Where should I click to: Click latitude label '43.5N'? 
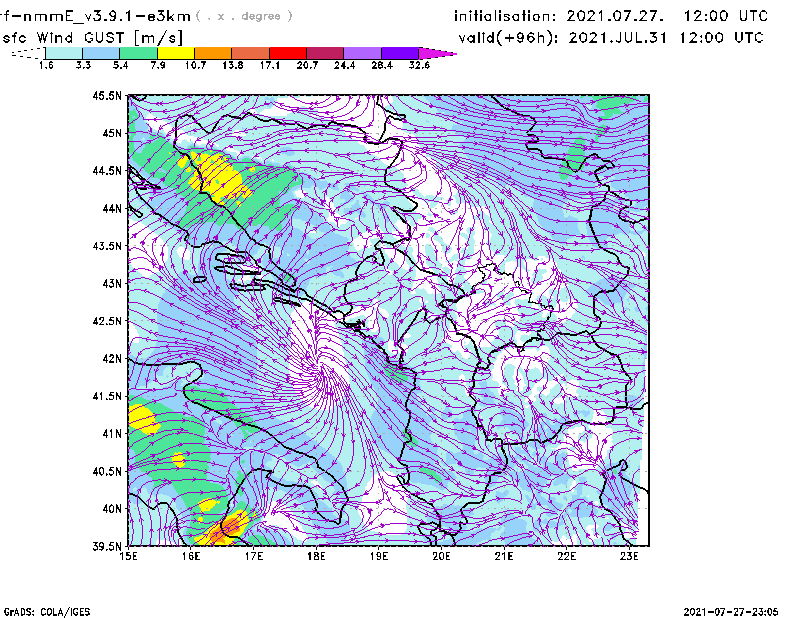[107, 245]
